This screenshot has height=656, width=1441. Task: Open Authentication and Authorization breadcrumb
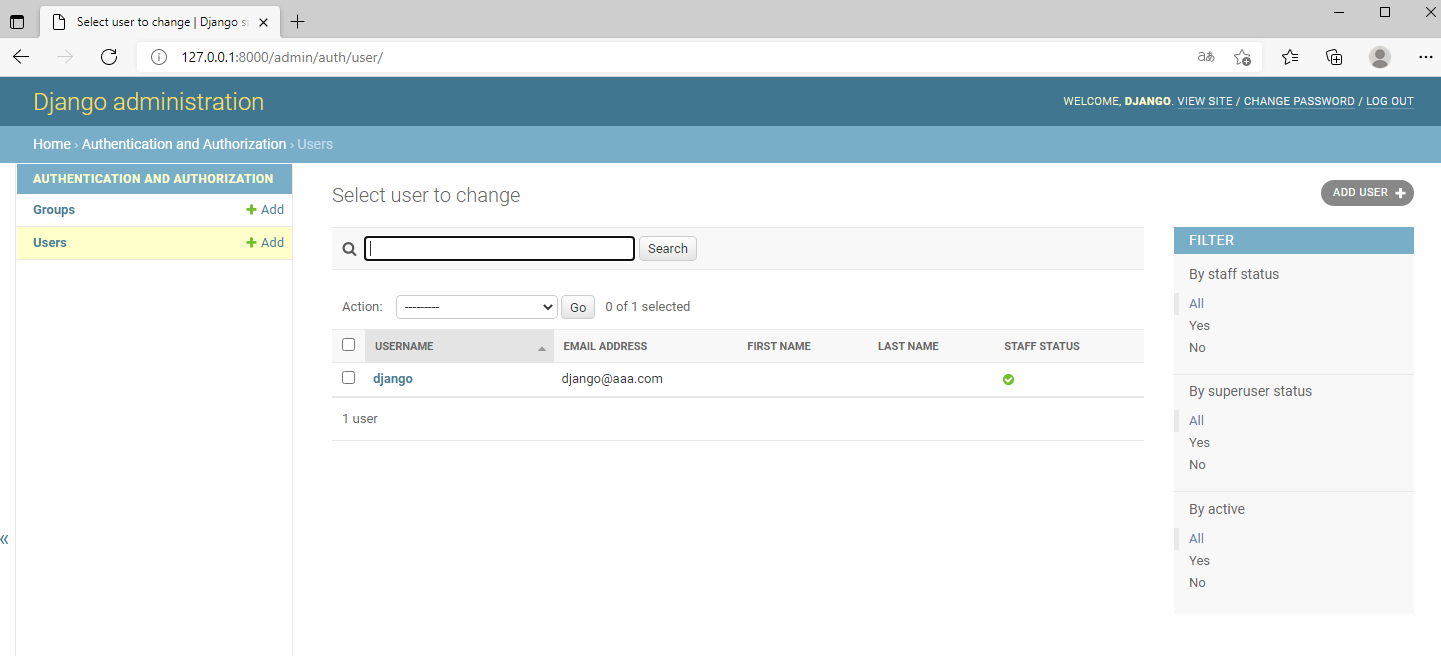(184, 144)
